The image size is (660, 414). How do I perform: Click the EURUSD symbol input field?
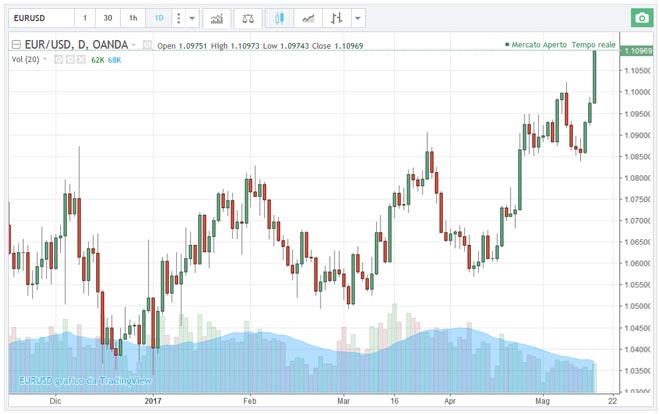[38, 18]
